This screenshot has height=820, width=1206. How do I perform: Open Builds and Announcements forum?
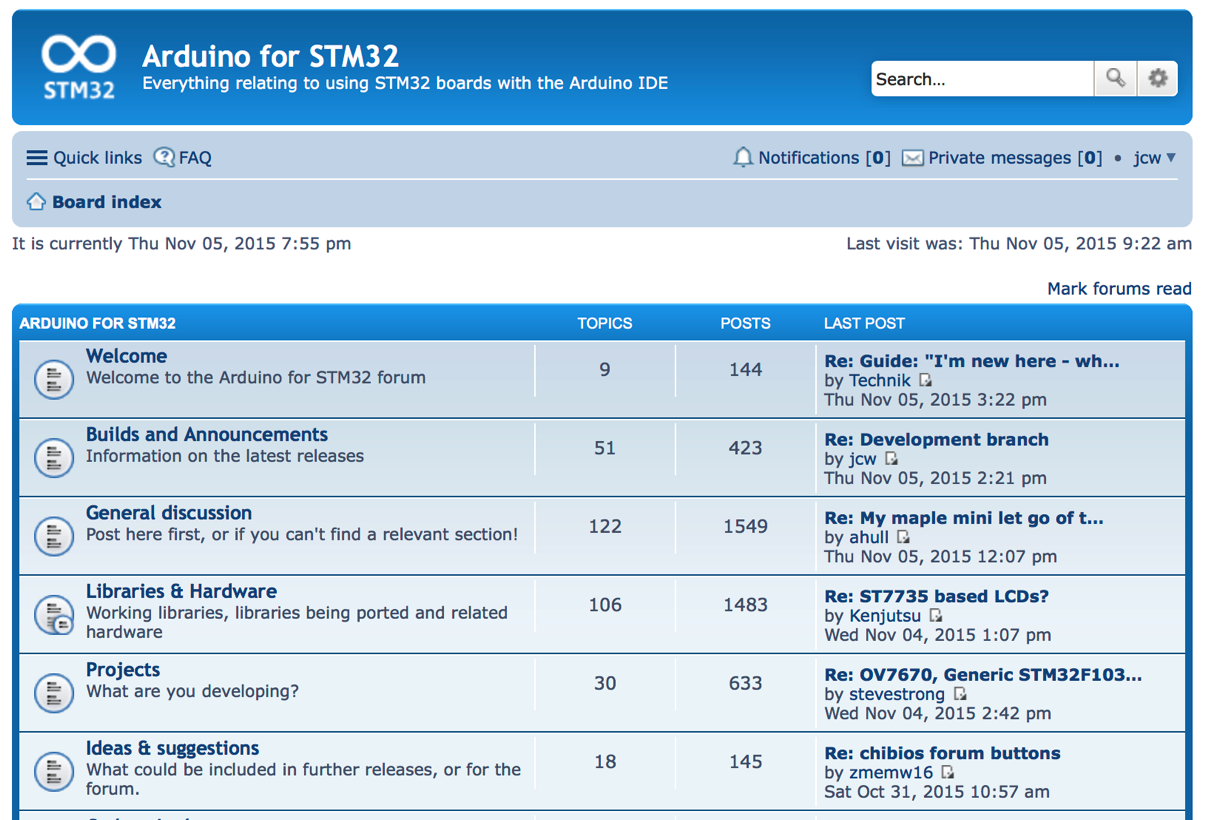pyautogui.click(x=207, y=434)
